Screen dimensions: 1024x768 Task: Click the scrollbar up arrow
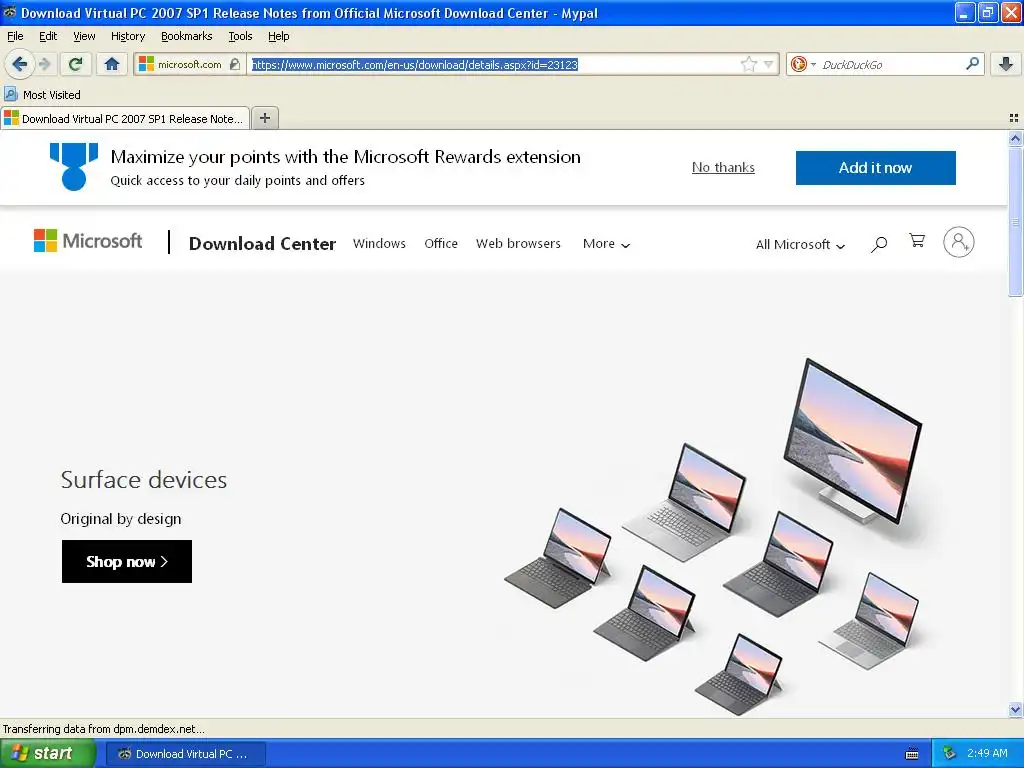(x=1015, y=138)
